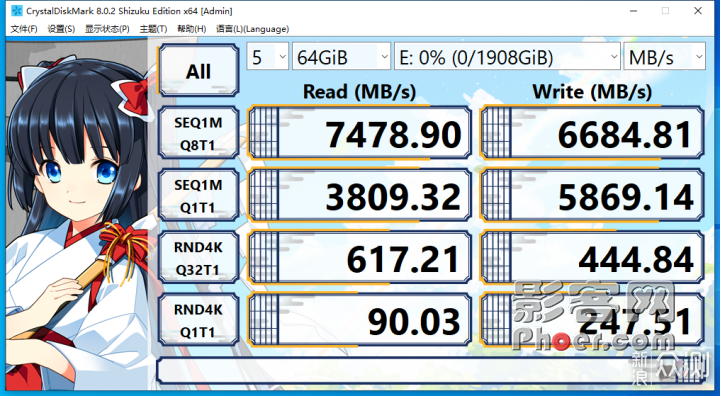The height and width of the screenshot is (396, 720).
Task: Open the 文件(F) menu
Action: (24, 29)
